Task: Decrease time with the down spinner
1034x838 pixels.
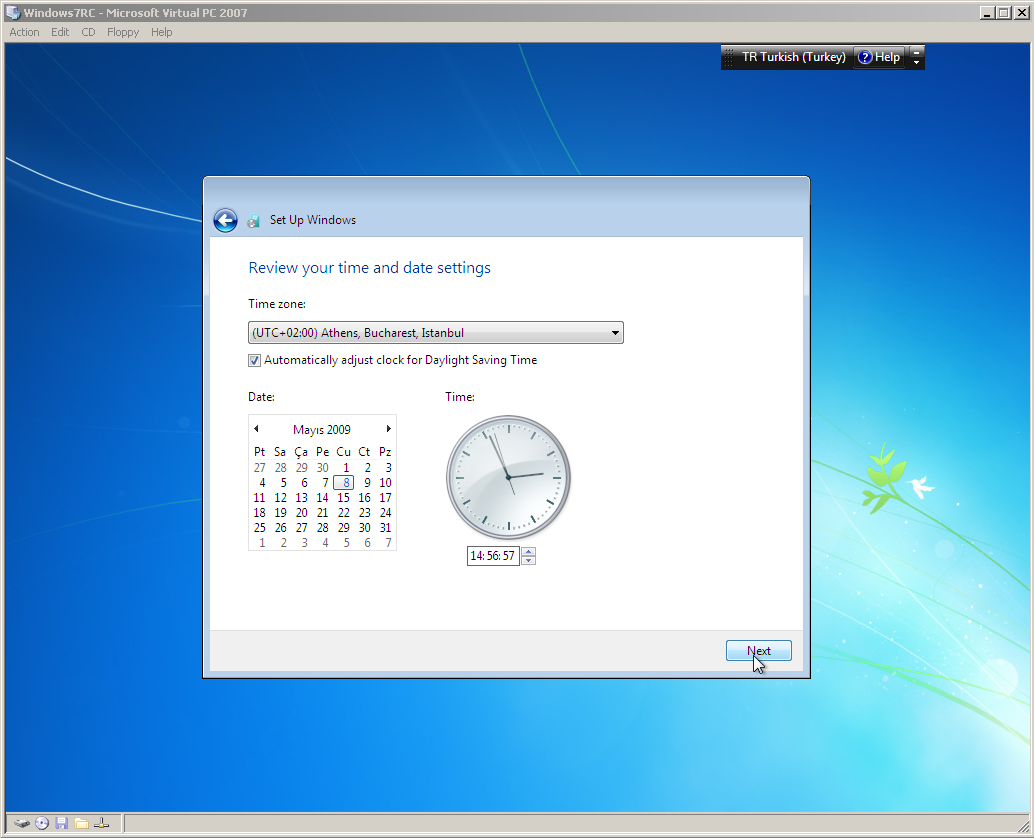Action: click(528, 560)
